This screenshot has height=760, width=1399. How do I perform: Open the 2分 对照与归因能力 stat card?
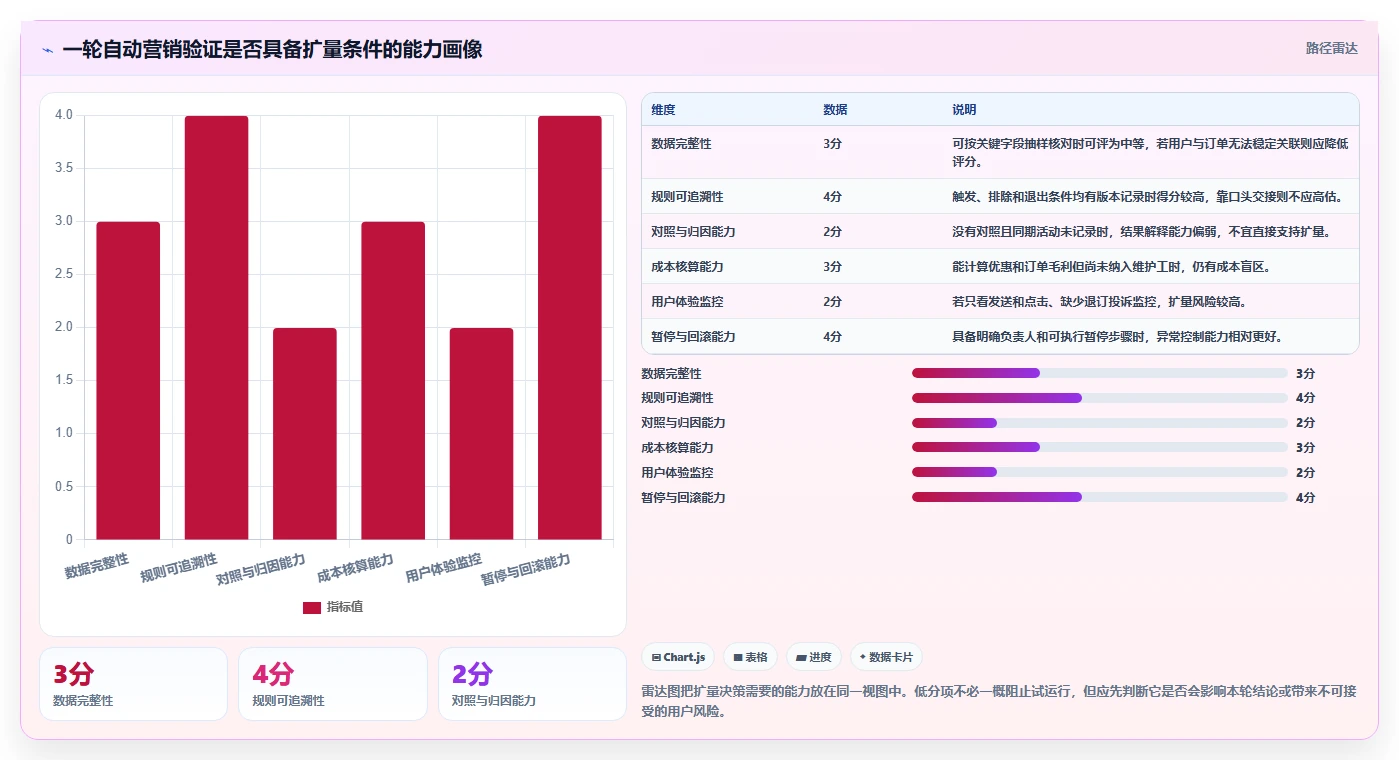tap(532, 684)
